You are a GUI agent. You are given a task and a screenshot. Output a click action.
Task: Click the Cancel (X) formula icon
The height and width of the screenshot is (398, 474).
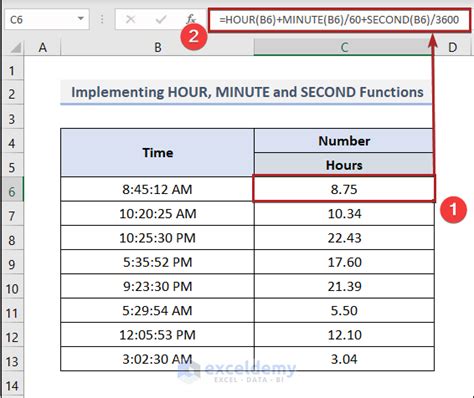point(130,20)
